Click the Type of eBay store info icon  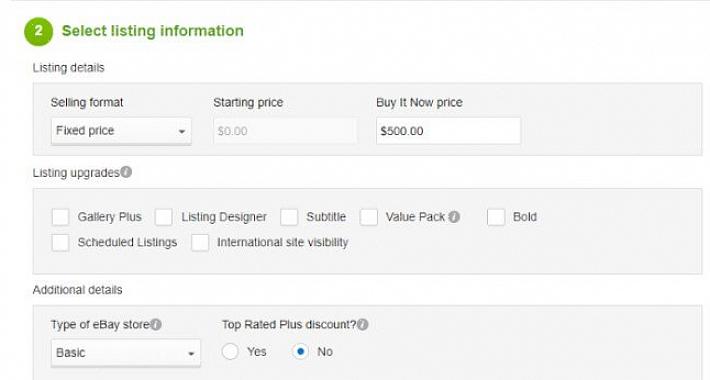(156, 324)
